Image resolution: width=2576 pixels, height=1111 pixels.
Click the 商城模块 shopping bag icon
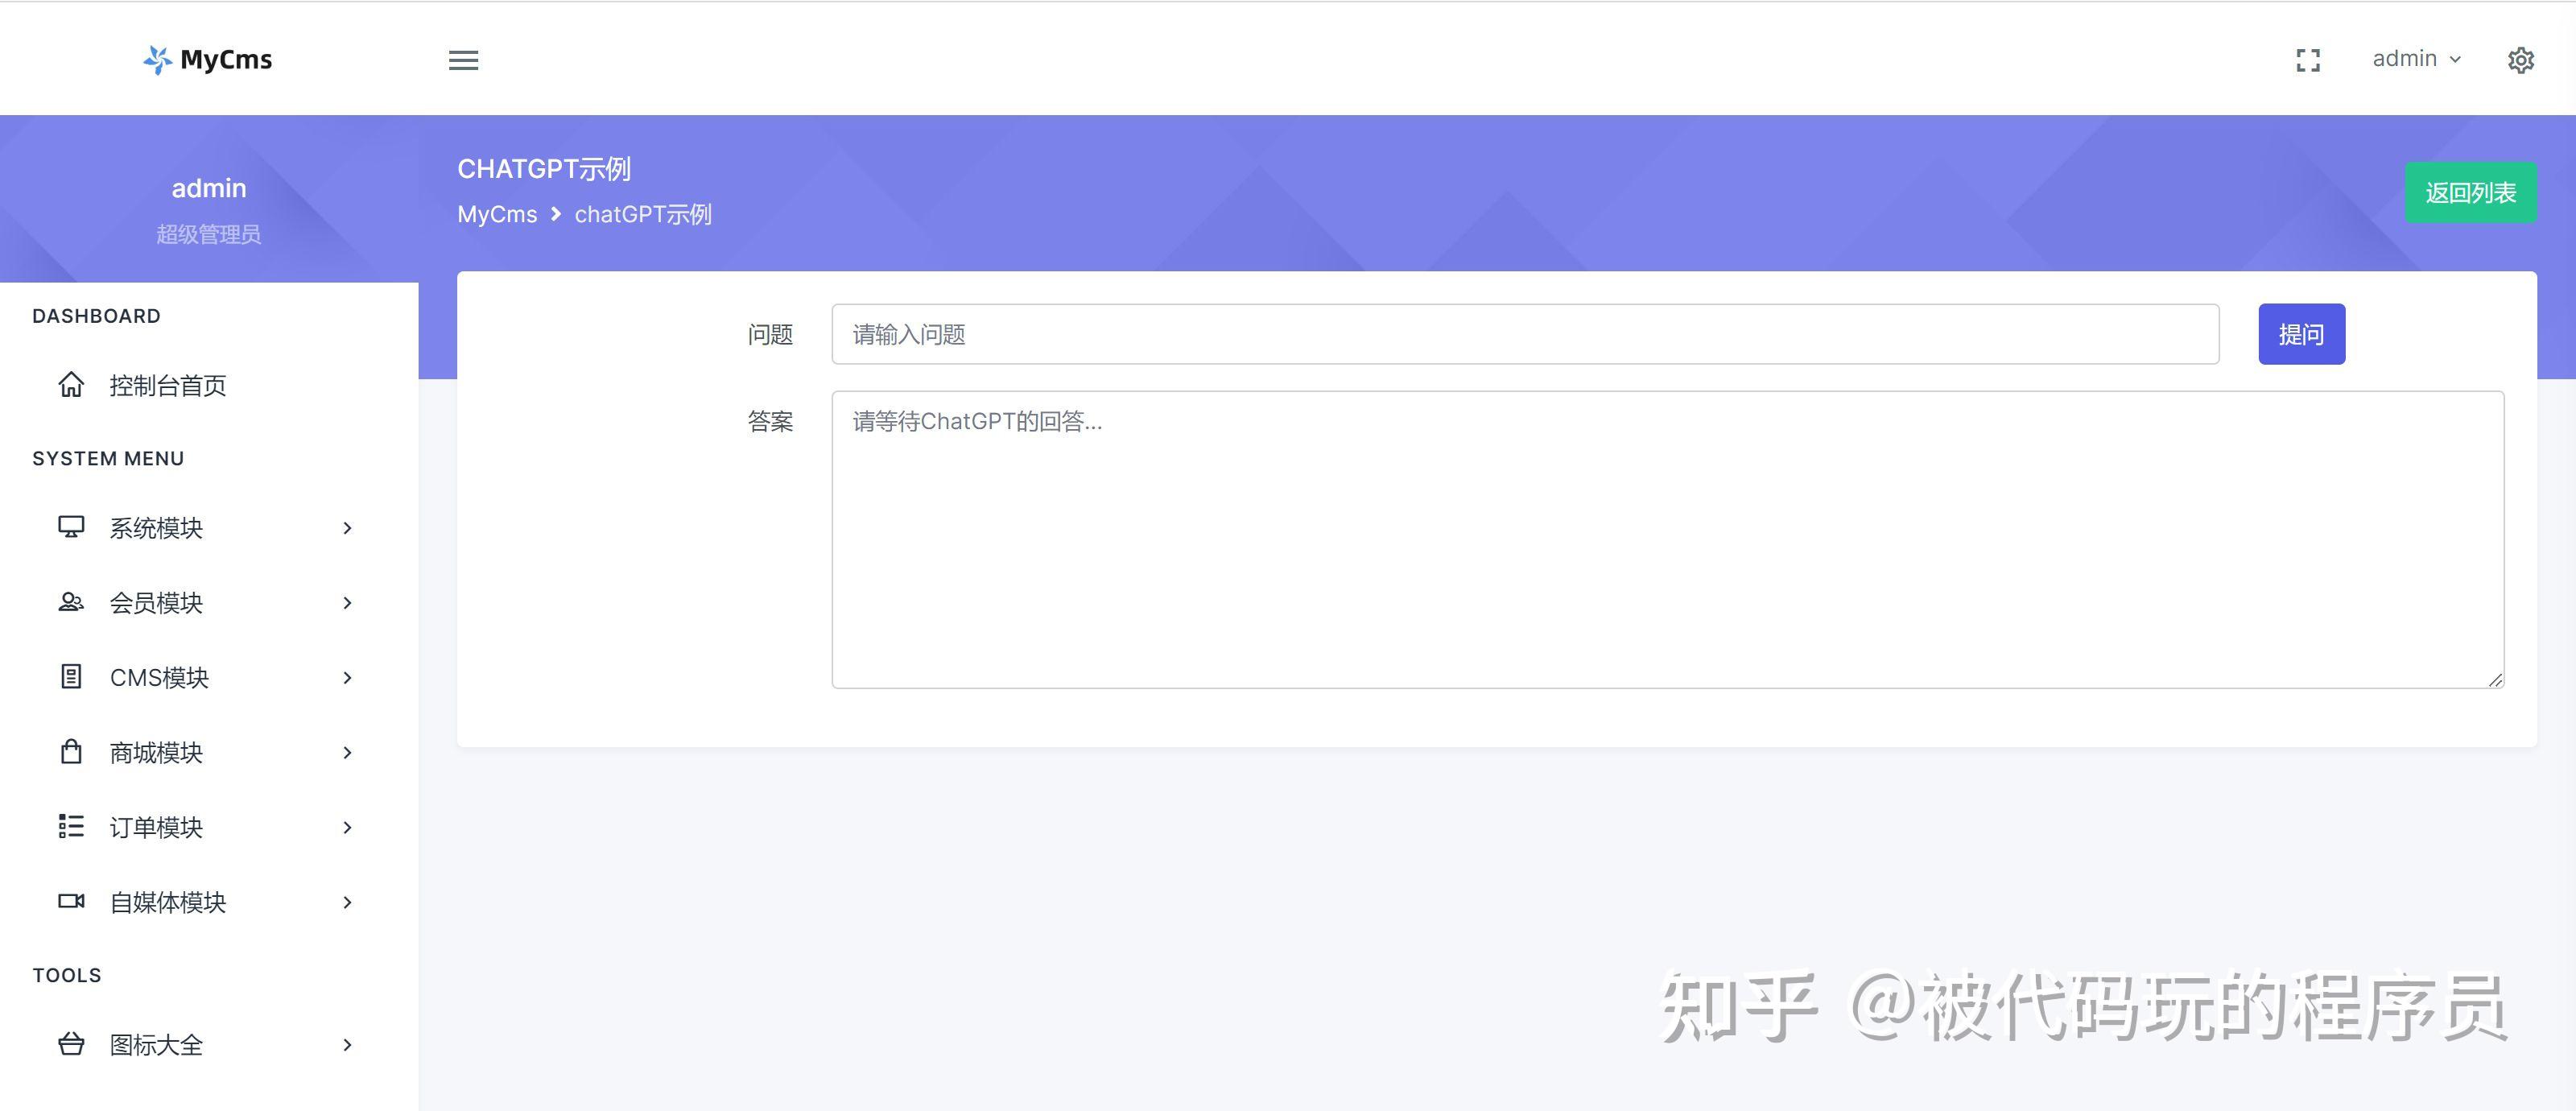(x=71, y=752)
